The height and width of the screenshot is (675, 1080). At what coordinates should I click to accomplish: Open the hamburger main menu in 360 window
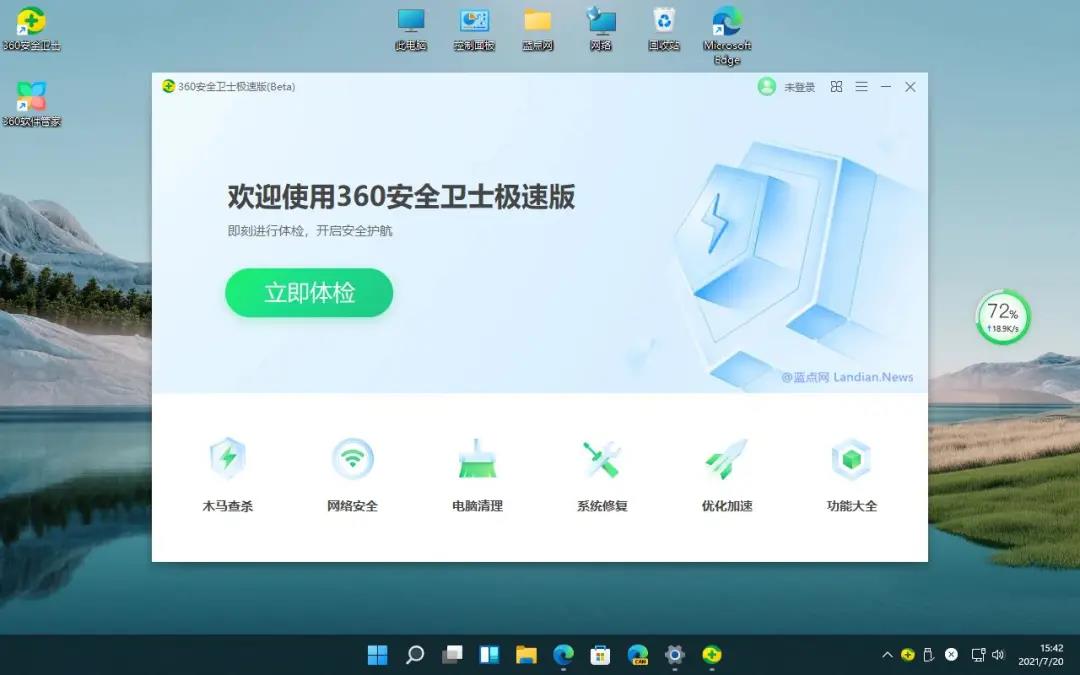tap(862, 87)
